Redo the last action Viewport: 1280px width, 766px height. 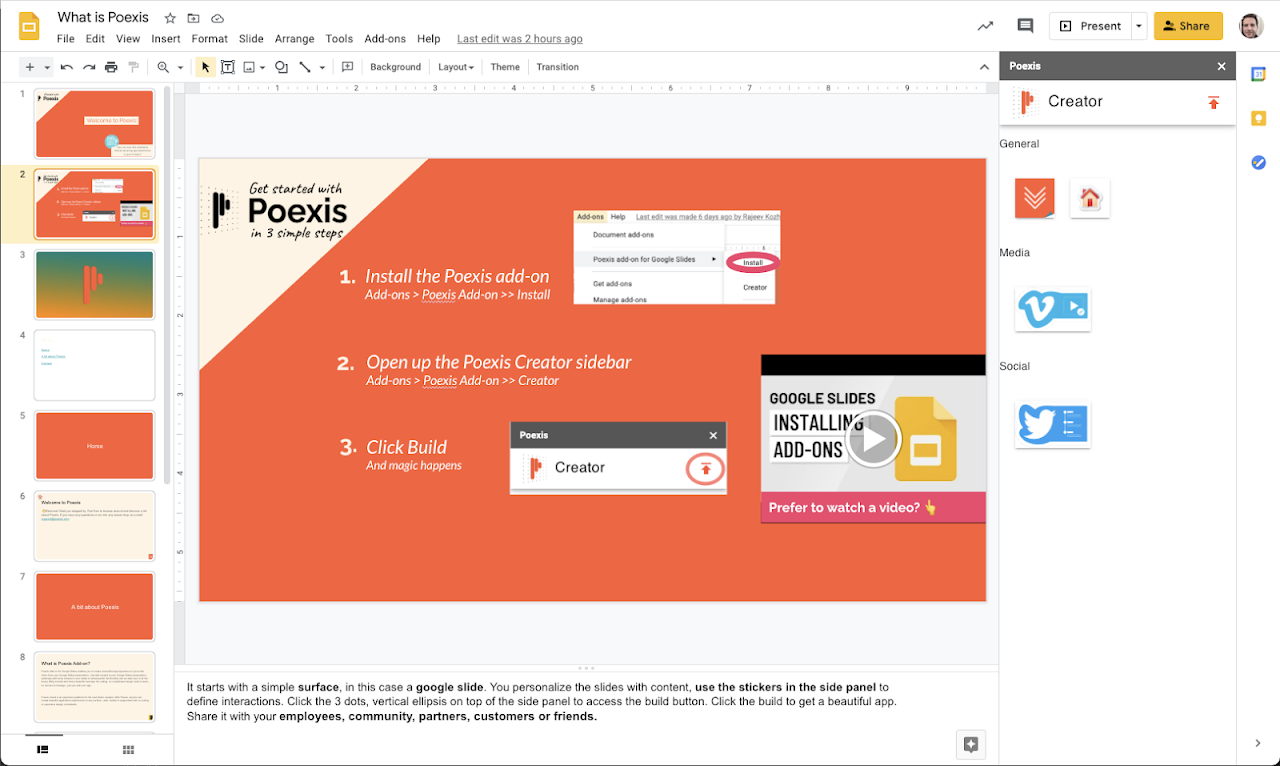point(89,67)
